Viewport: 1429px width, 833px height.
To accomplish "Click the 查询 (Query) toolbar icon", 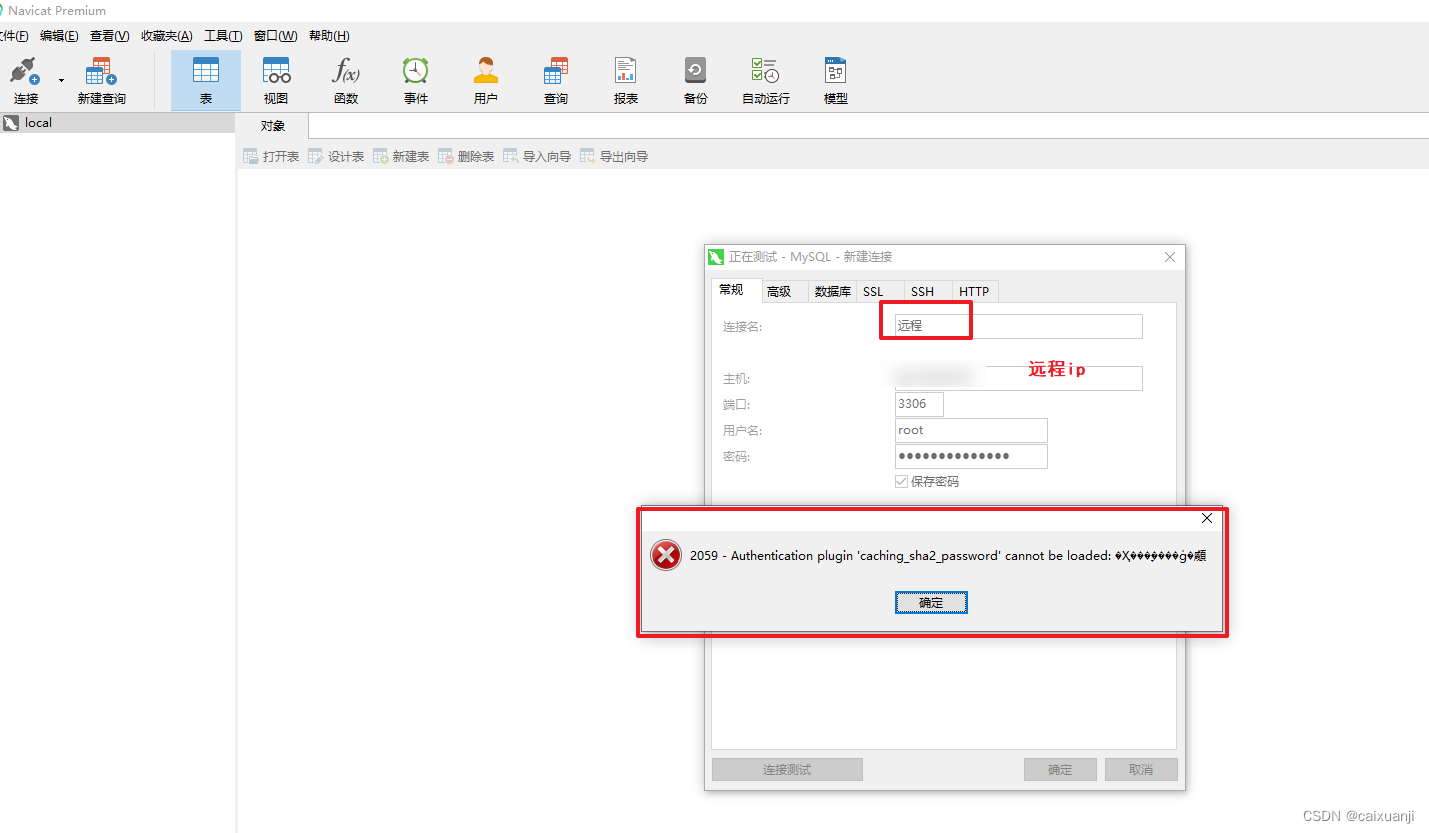I will (556, 72).
